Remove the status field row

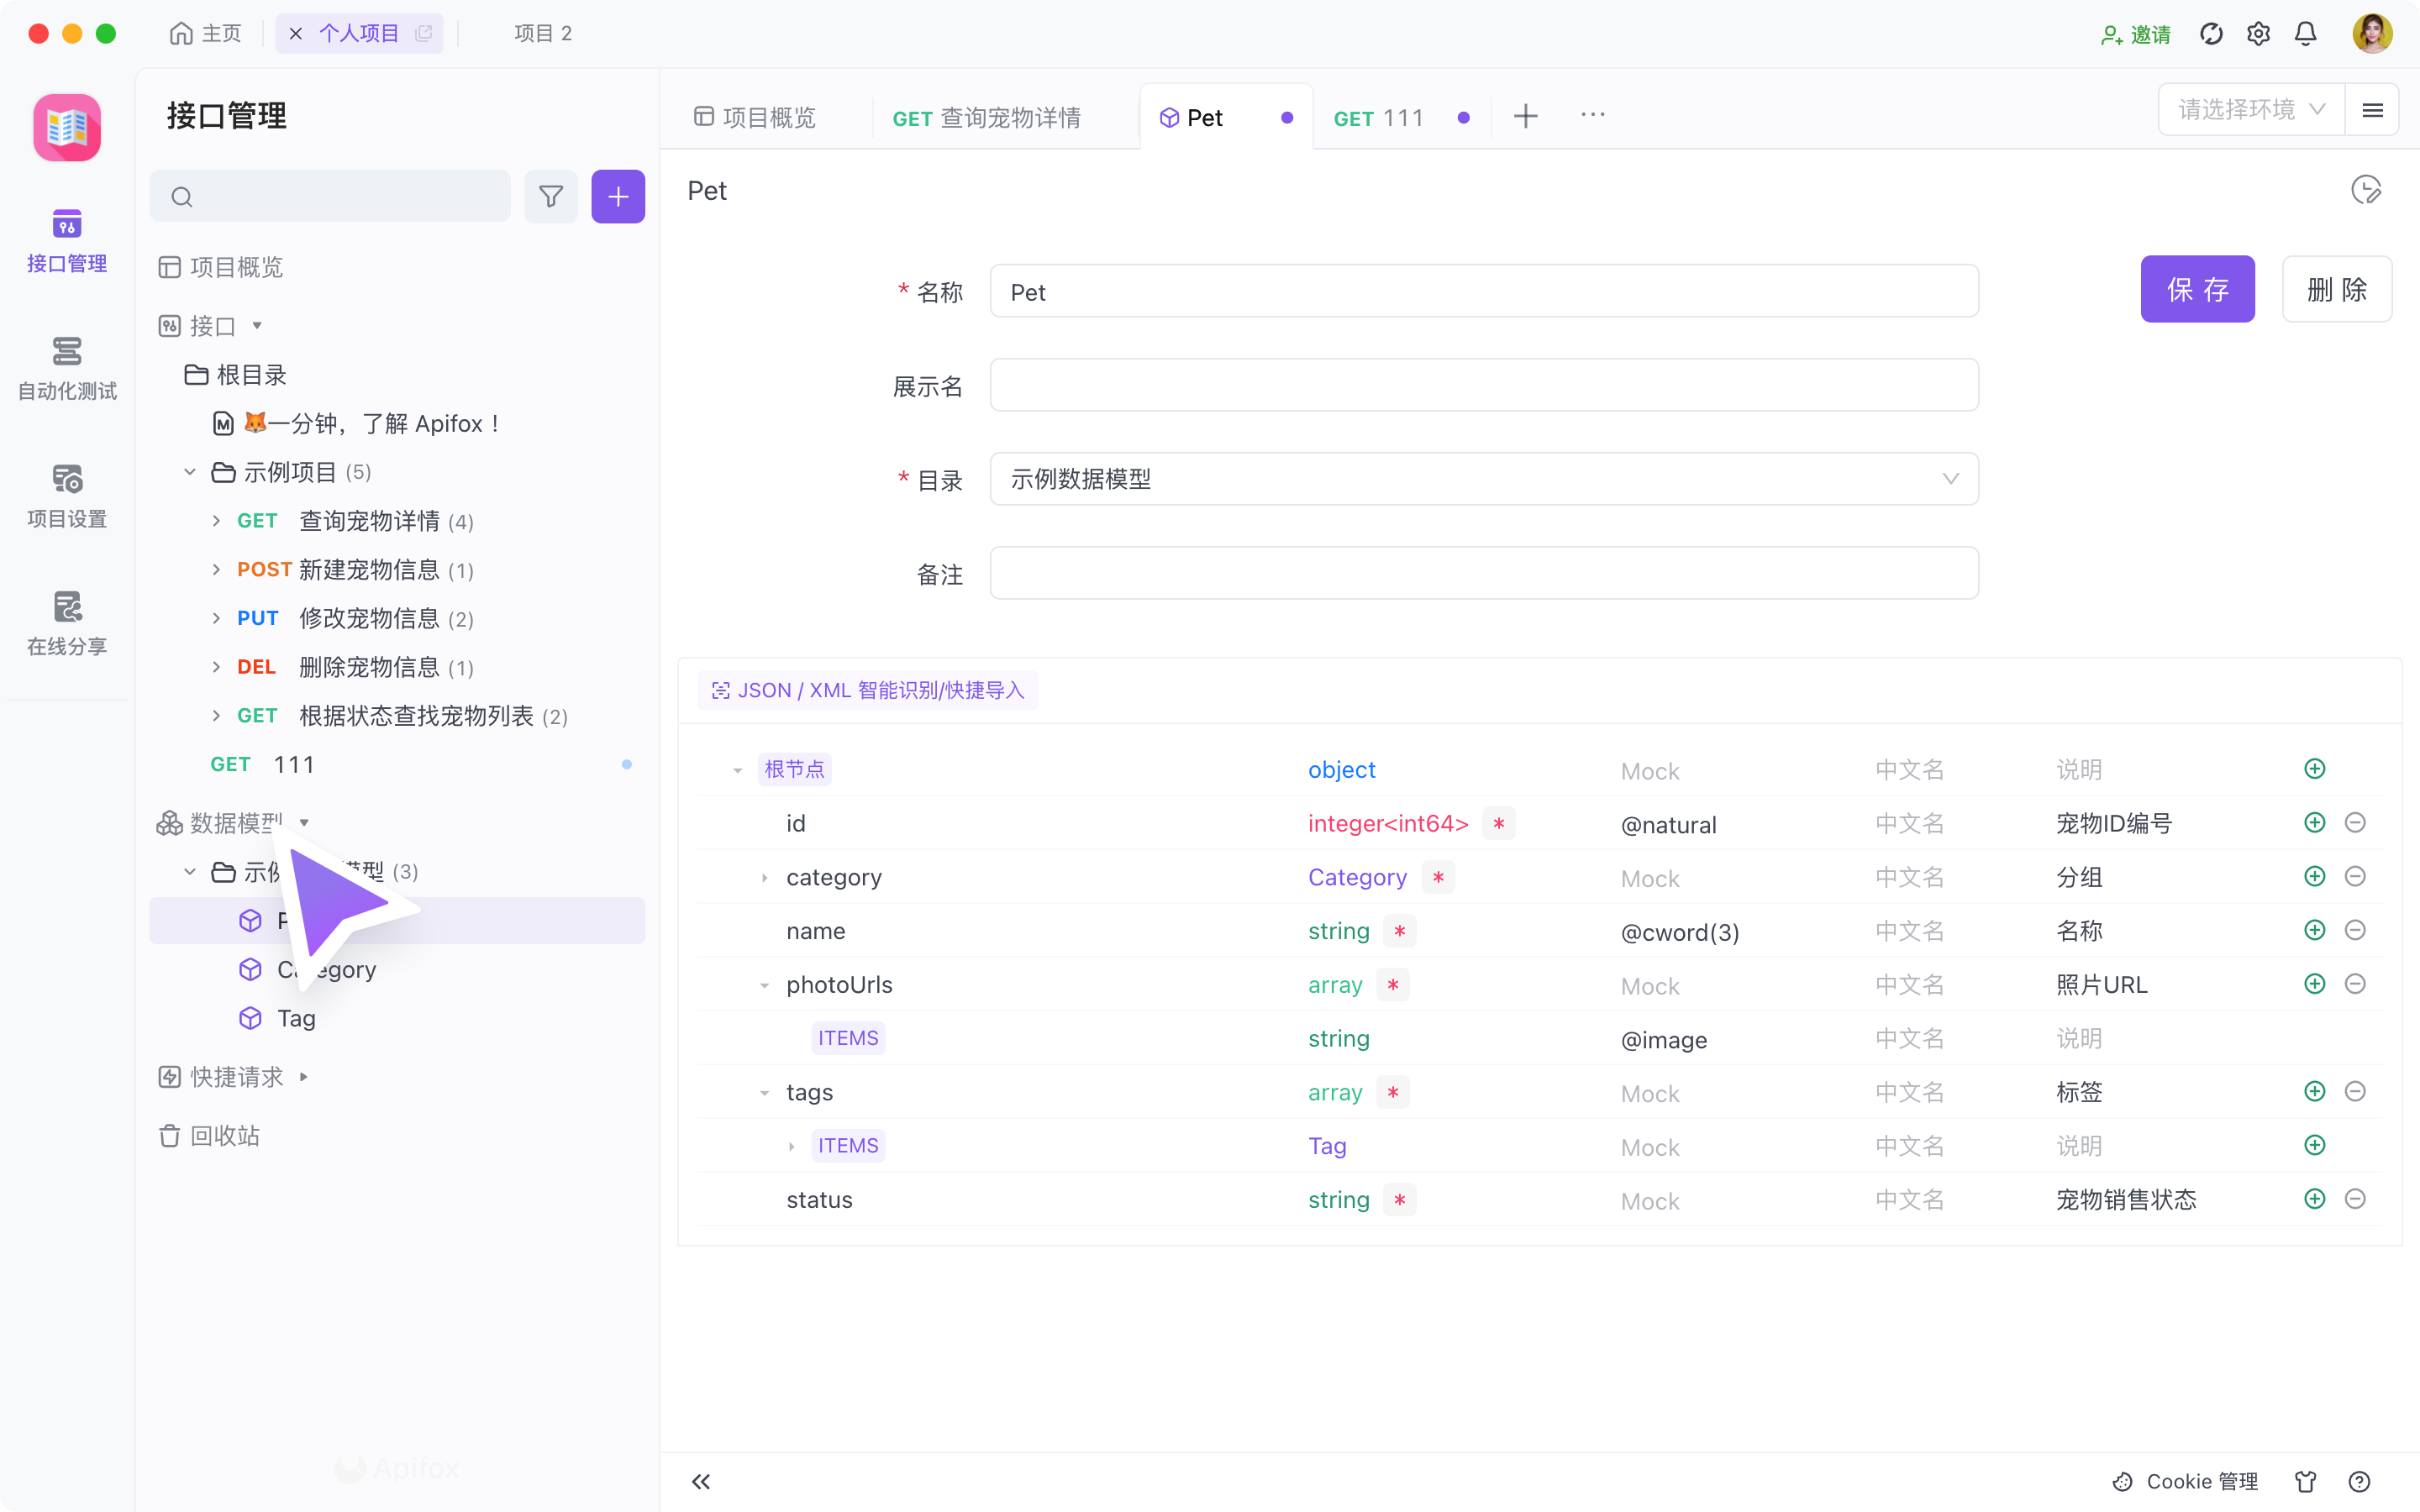click(2355, 1199)
